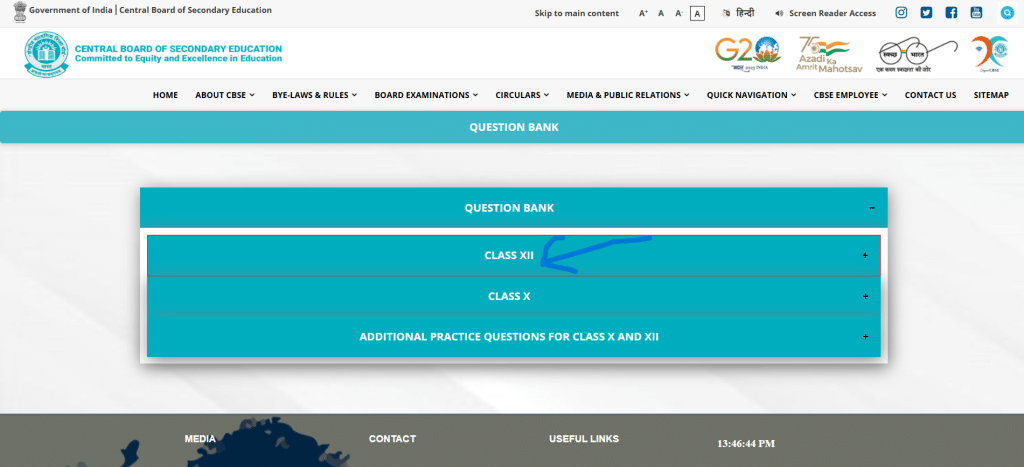The image size is (1024, 467).
Task: Open the Swachh Bharat spectacles logo
Action: pyautogui.click(x=917, y=55)
